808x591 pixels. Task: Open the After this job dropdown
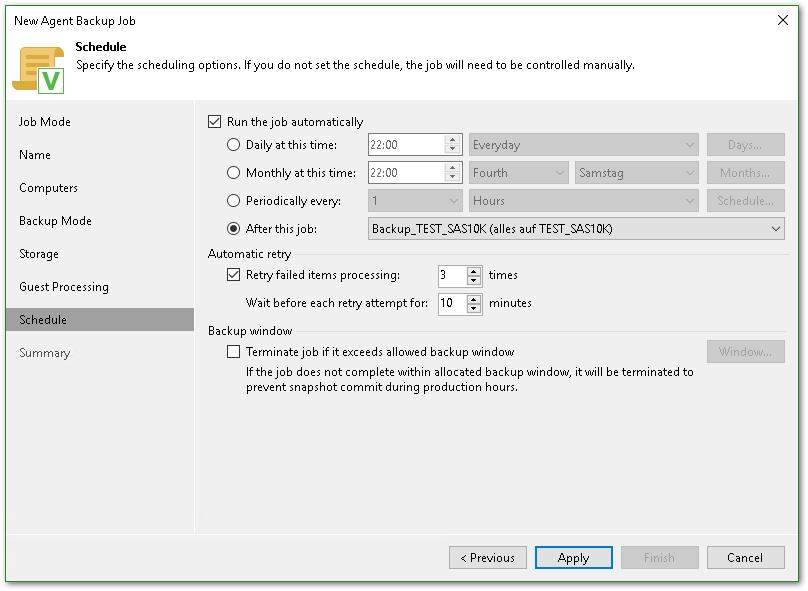coord(777,229)
